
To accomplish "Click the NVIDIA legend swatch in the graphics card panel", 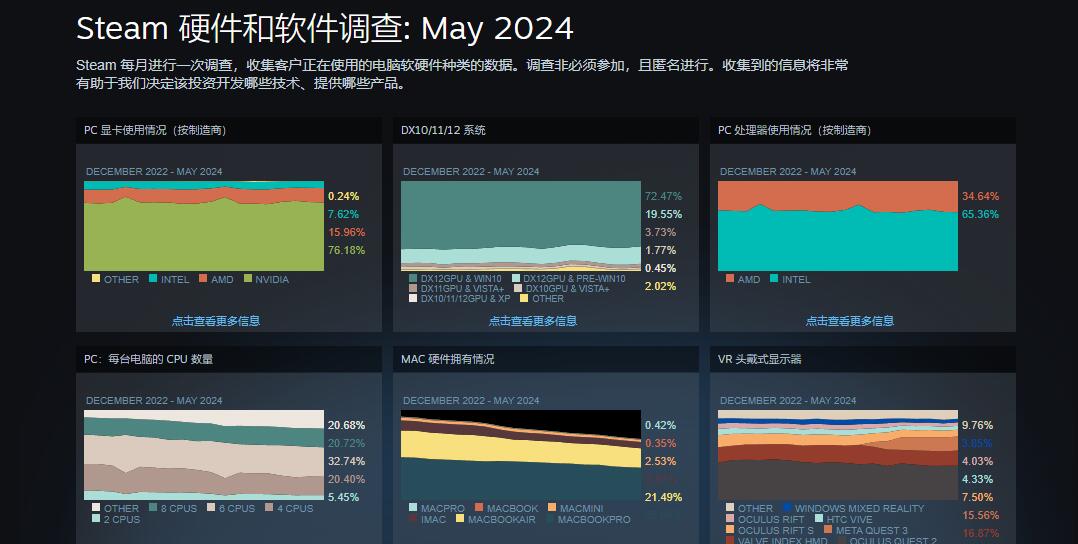I will point(247,279).
